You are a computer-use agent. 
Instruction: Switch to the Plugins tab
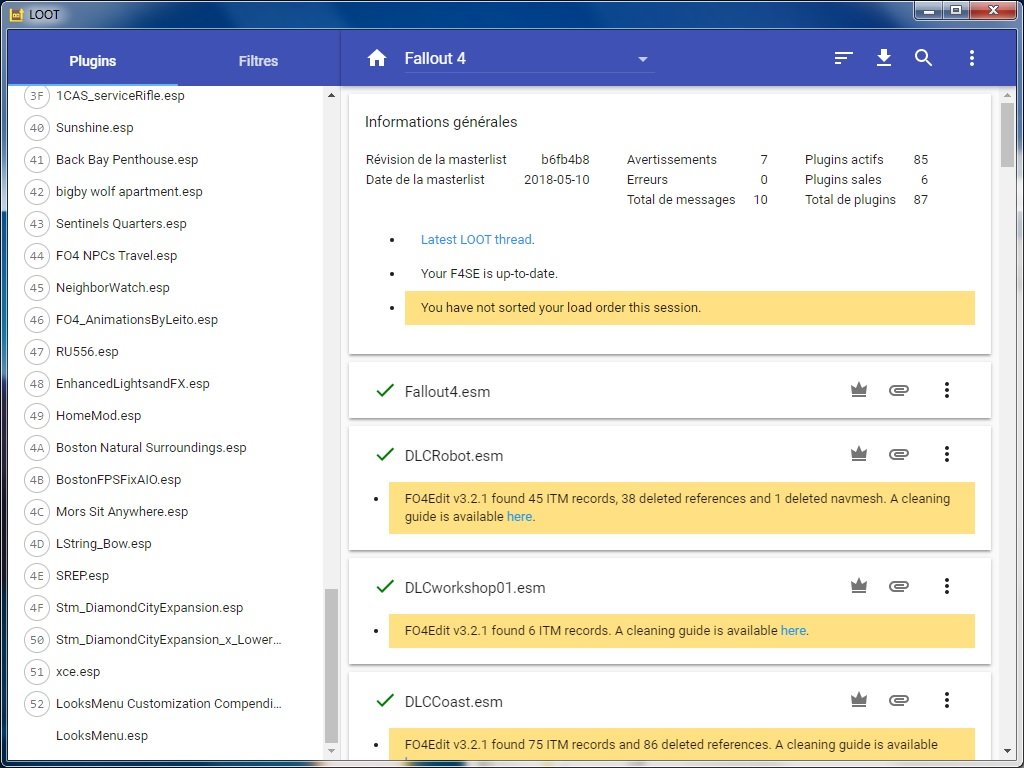point(93,61)
